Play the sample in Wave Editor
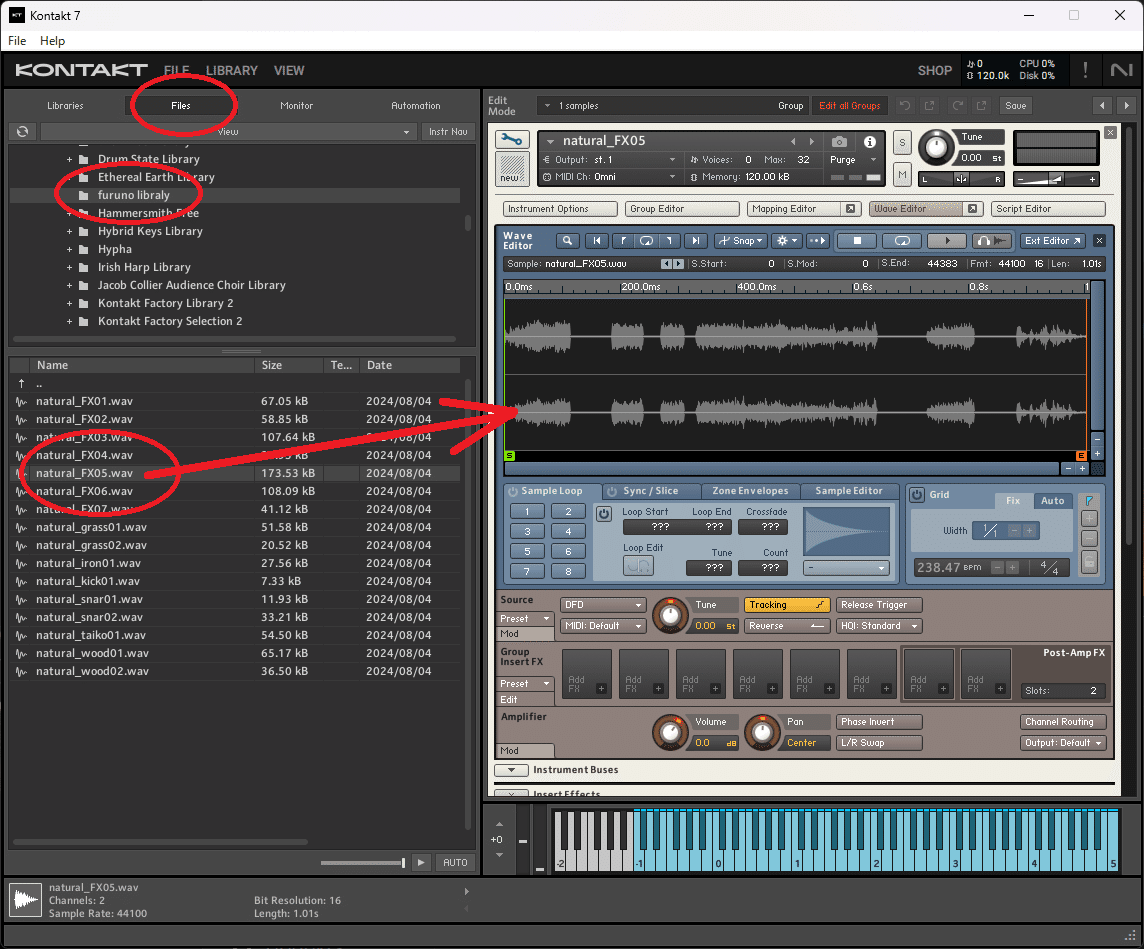The image size is (1144, 949). point(947,241)
